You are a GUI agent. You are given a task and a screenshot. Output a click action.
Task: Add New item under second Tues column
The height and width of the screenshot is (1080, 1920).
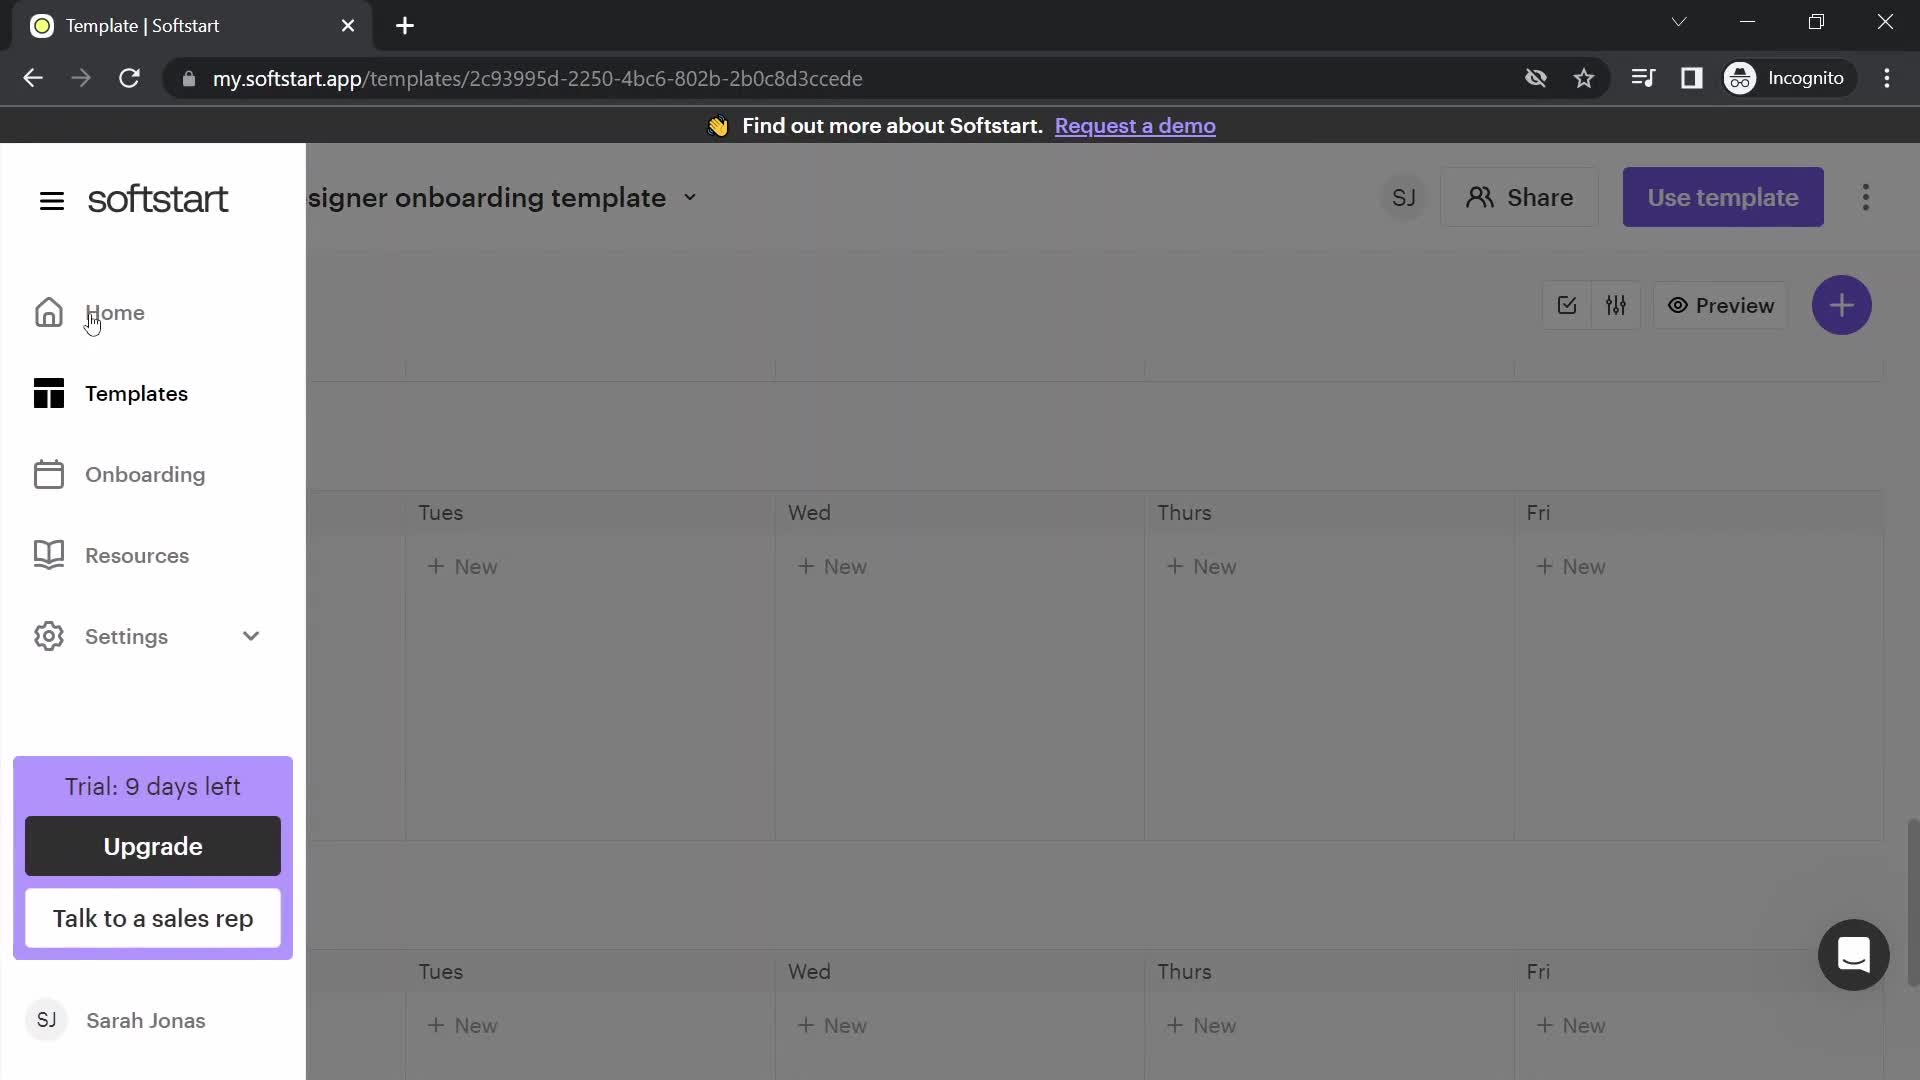pos(462,1026)
